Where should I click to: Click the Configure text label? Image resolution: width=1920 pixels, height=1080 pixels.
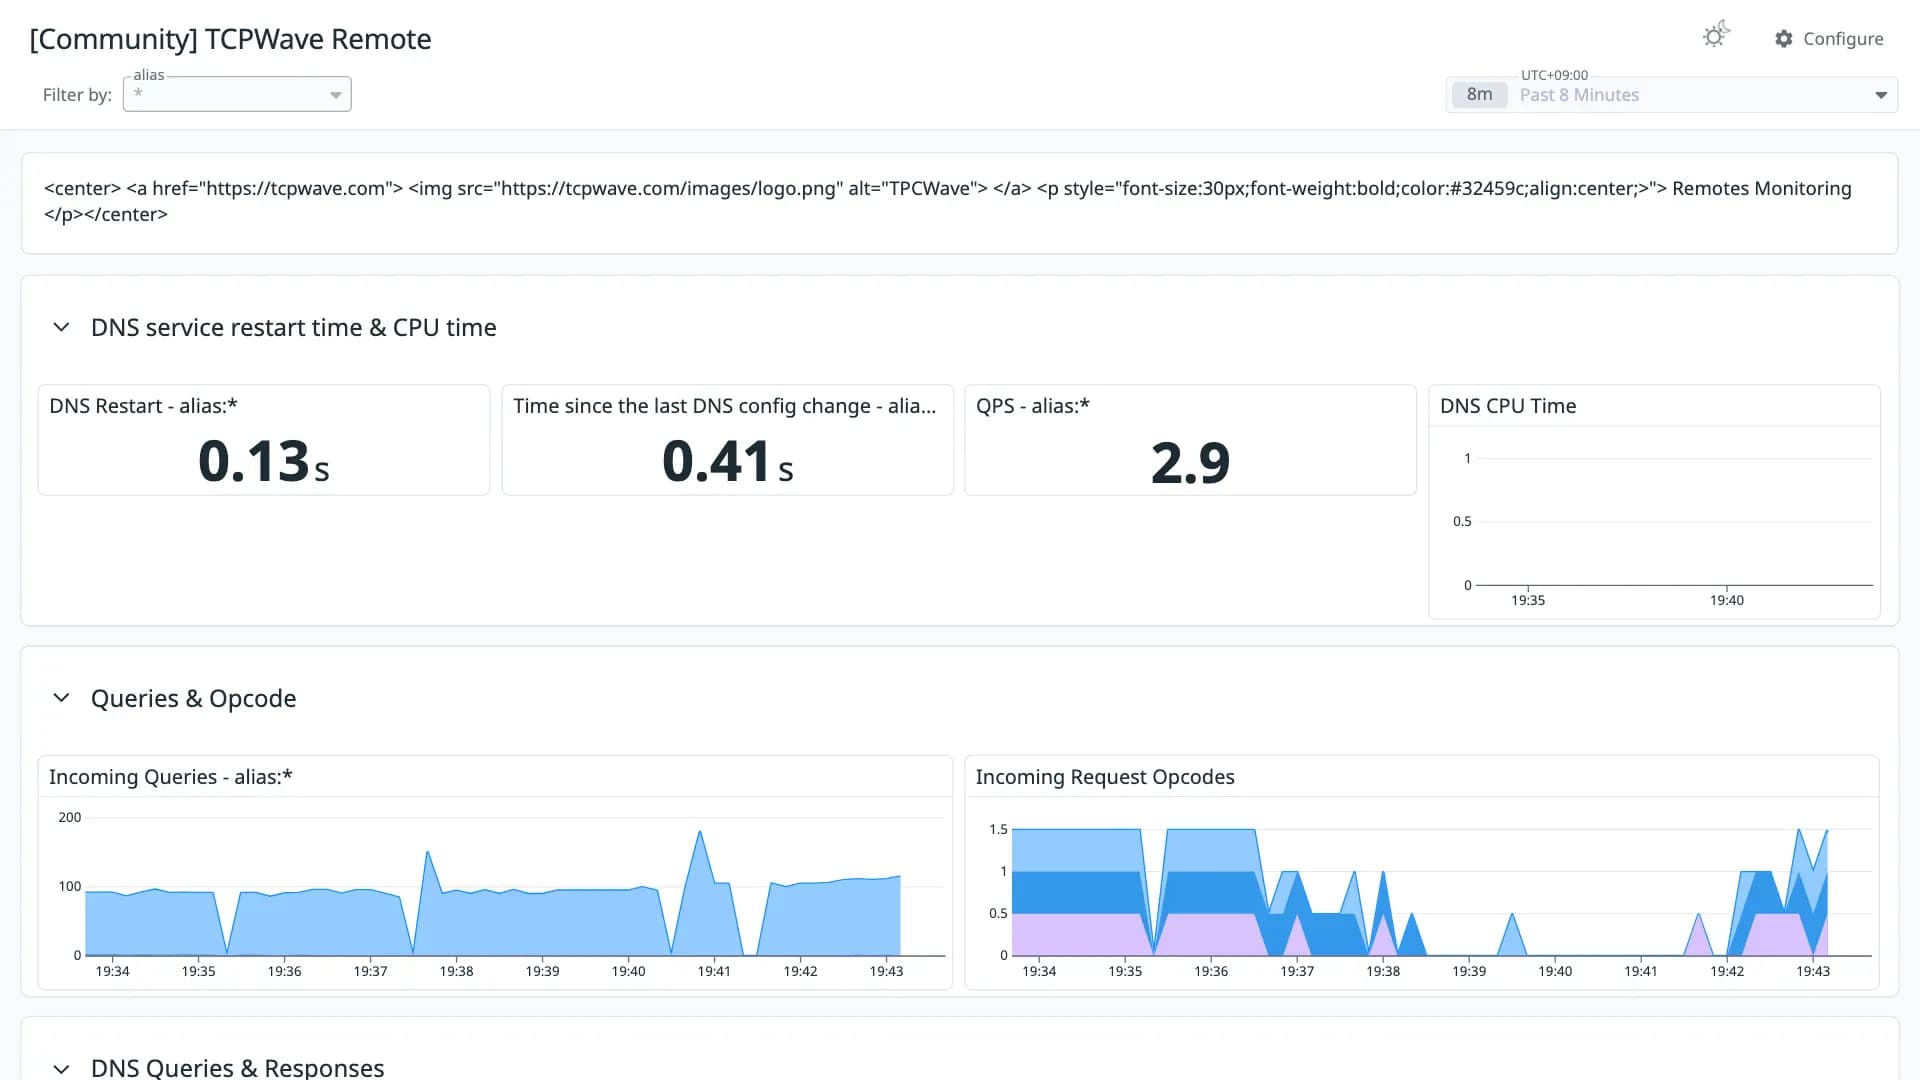1843,39
